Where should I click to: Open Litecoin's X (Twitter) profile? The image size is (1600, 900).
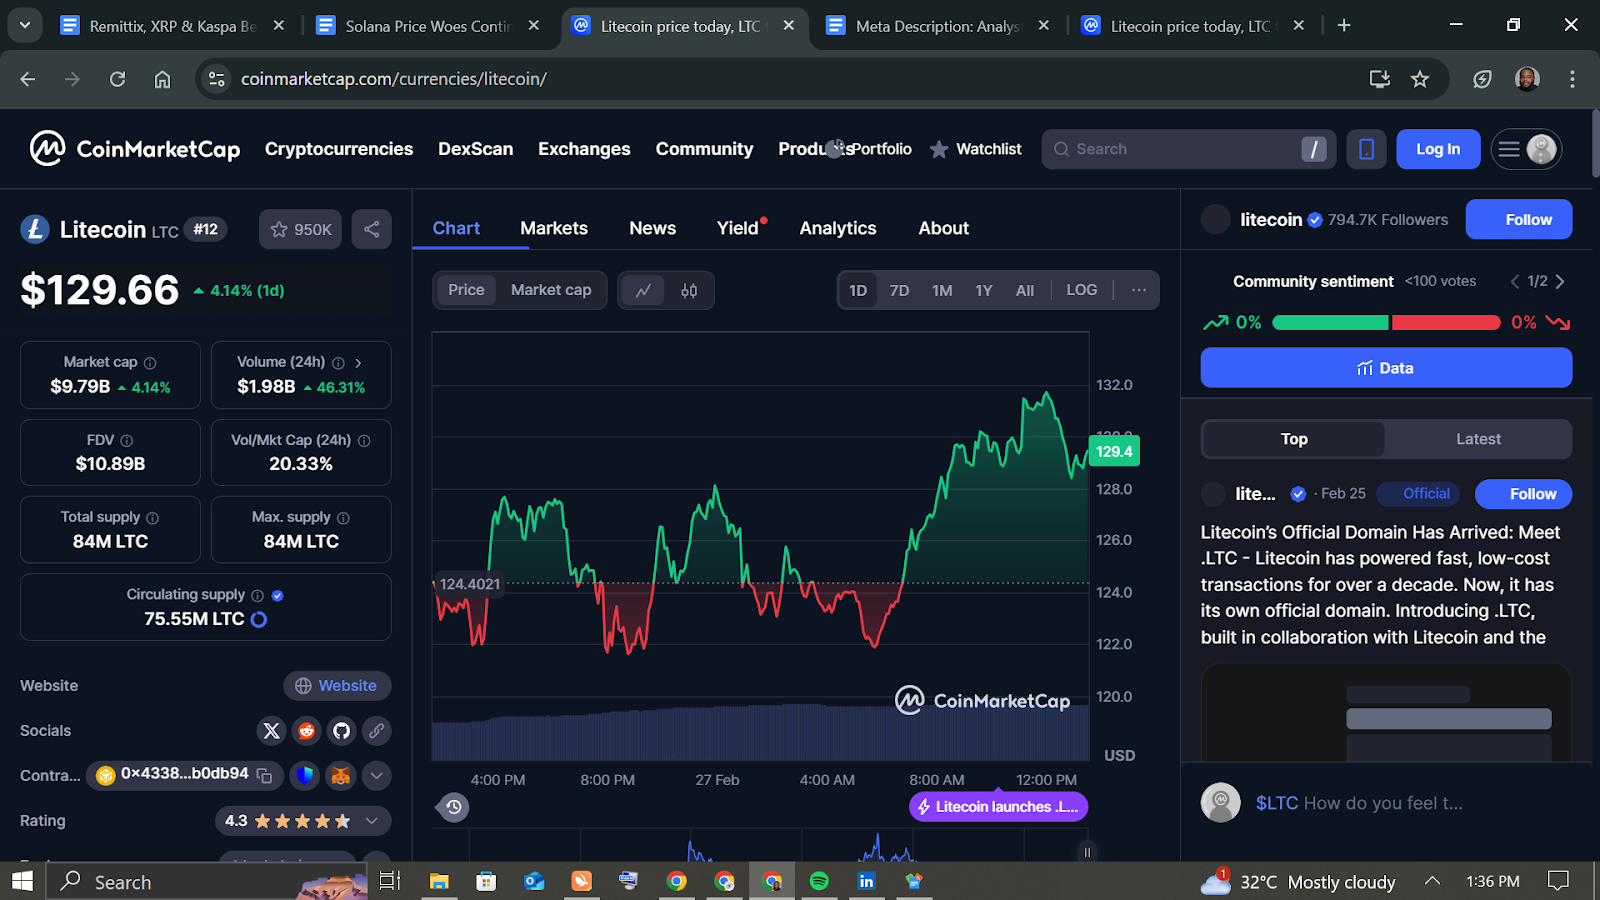(271, 731)
